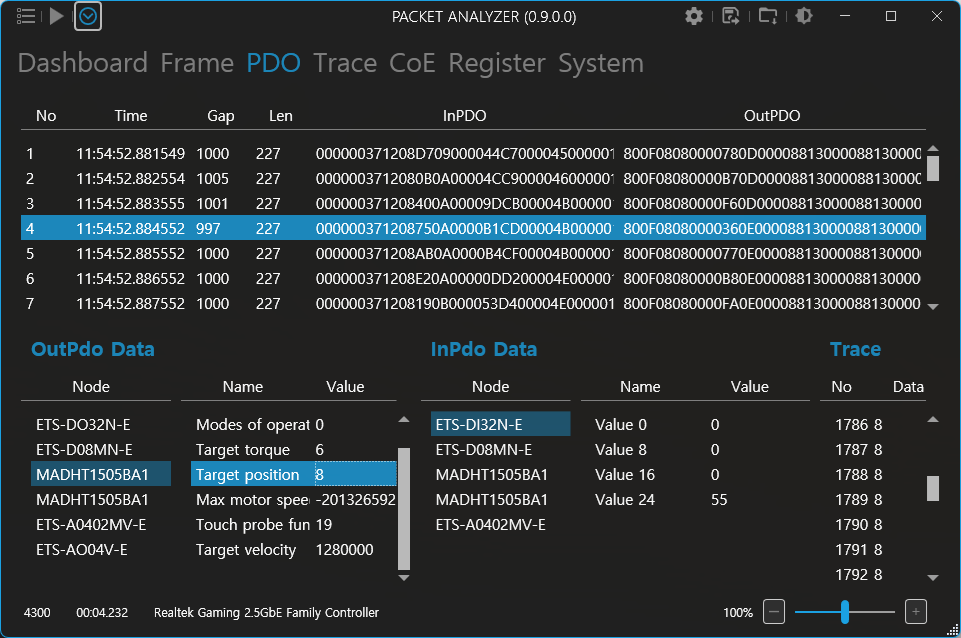Zoom in with the plus button

click(915, 611)
